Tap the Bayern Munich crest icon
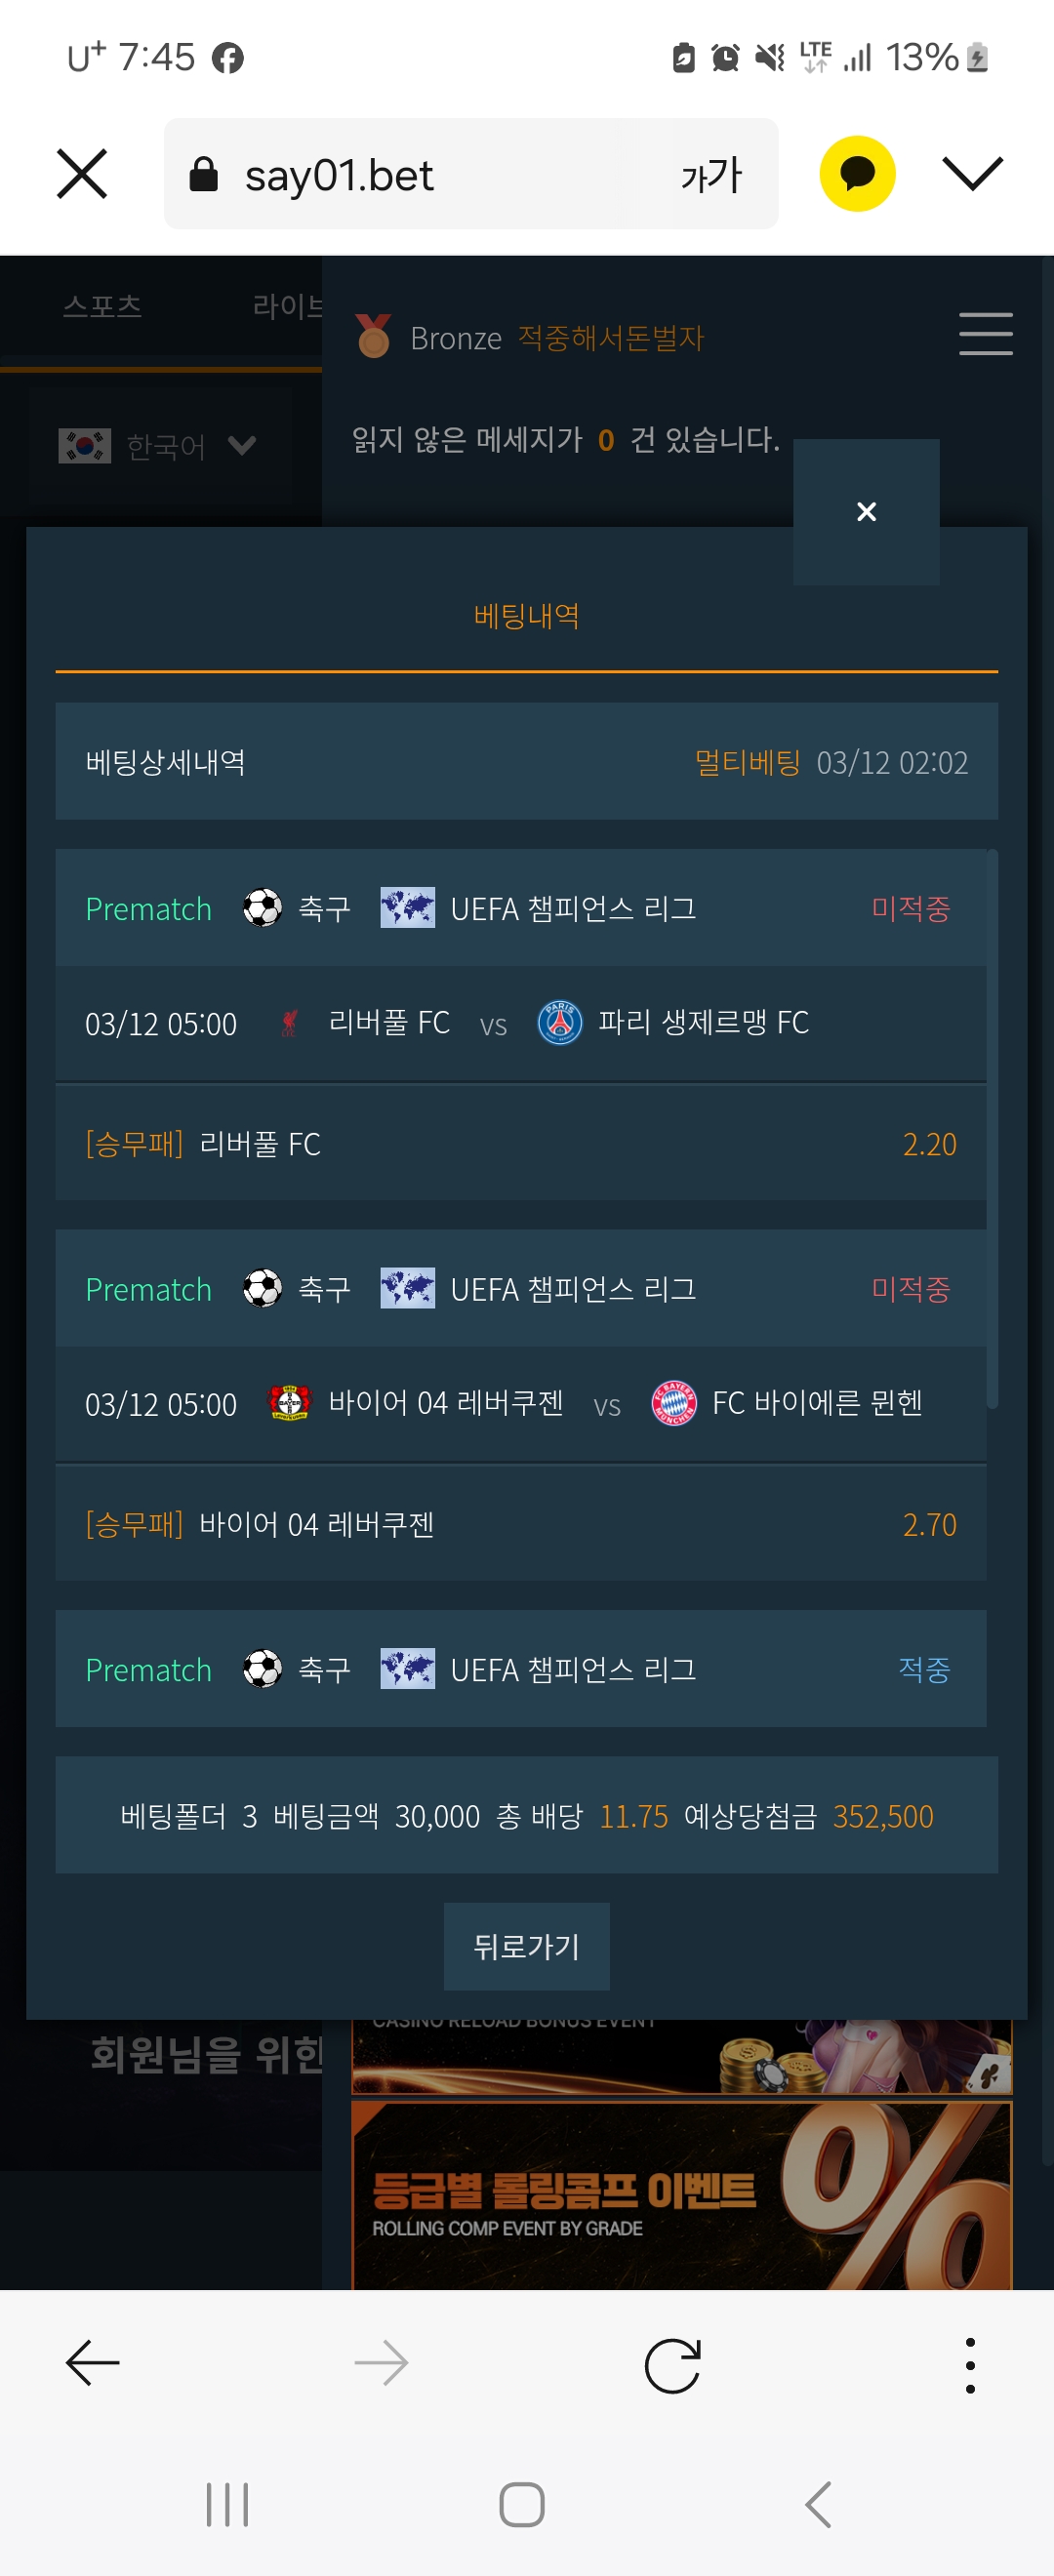Image resolution: width=1054 pixels, height=2576 pixels. click(x=674, y=1403)
